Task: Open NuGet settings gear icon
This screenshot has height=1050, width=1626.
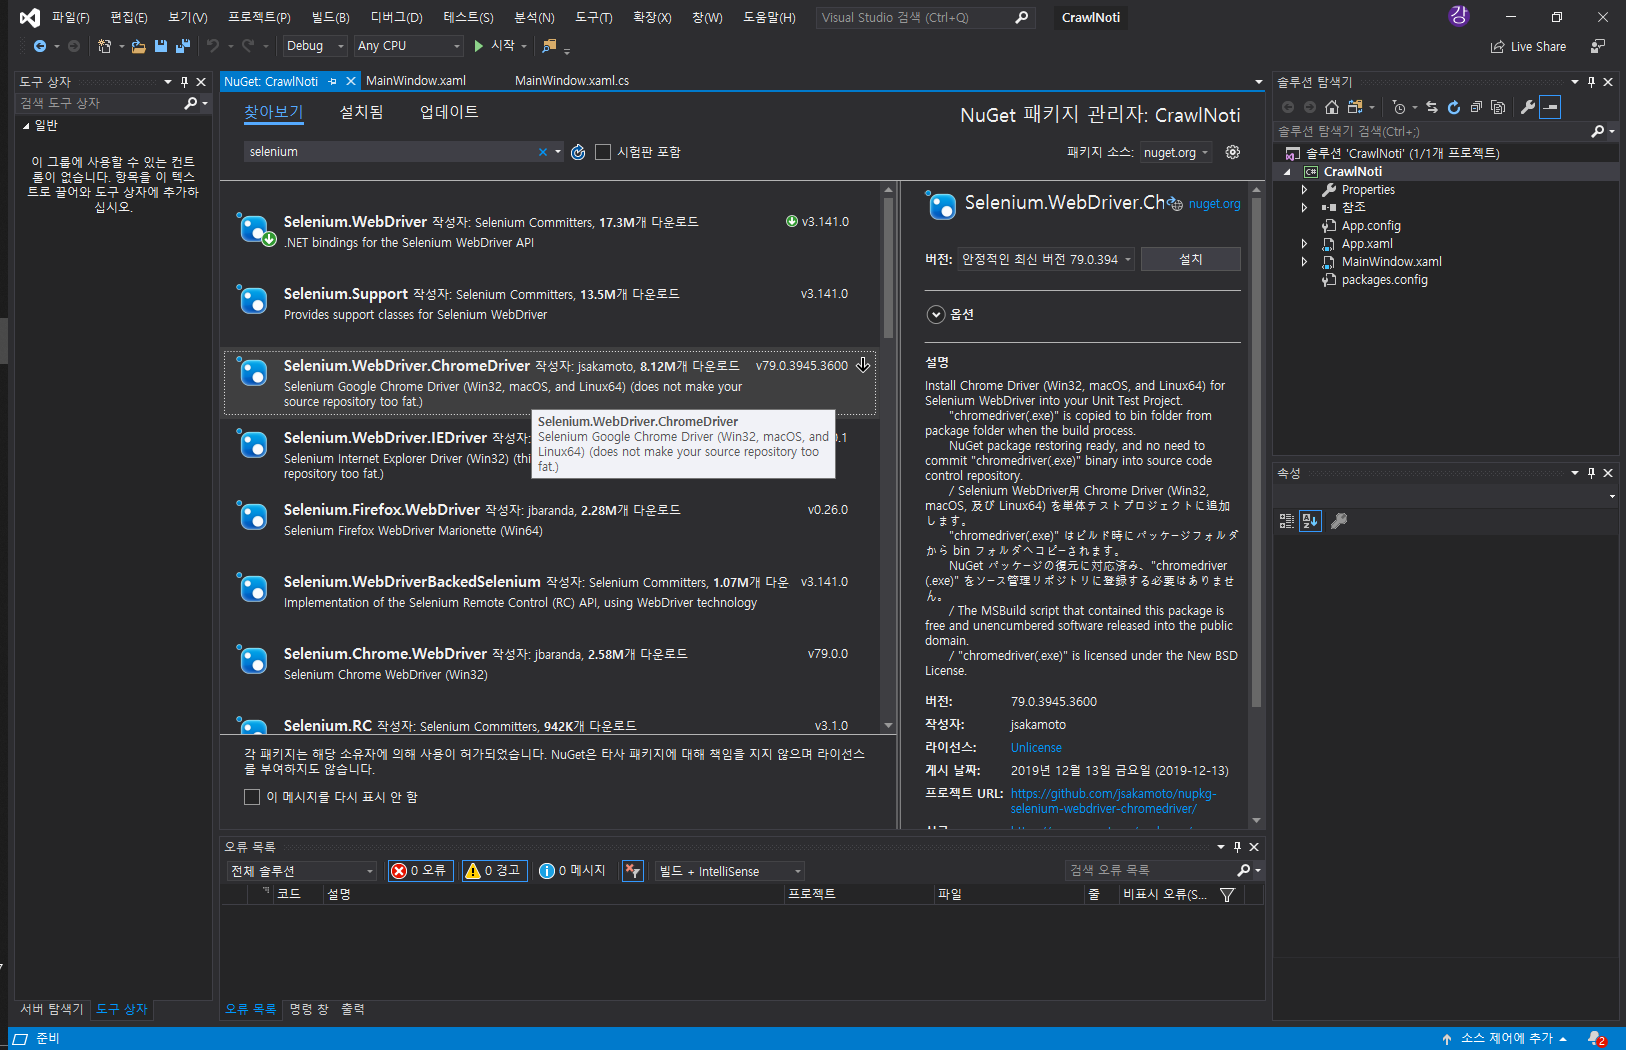Action: point(1233,152)
